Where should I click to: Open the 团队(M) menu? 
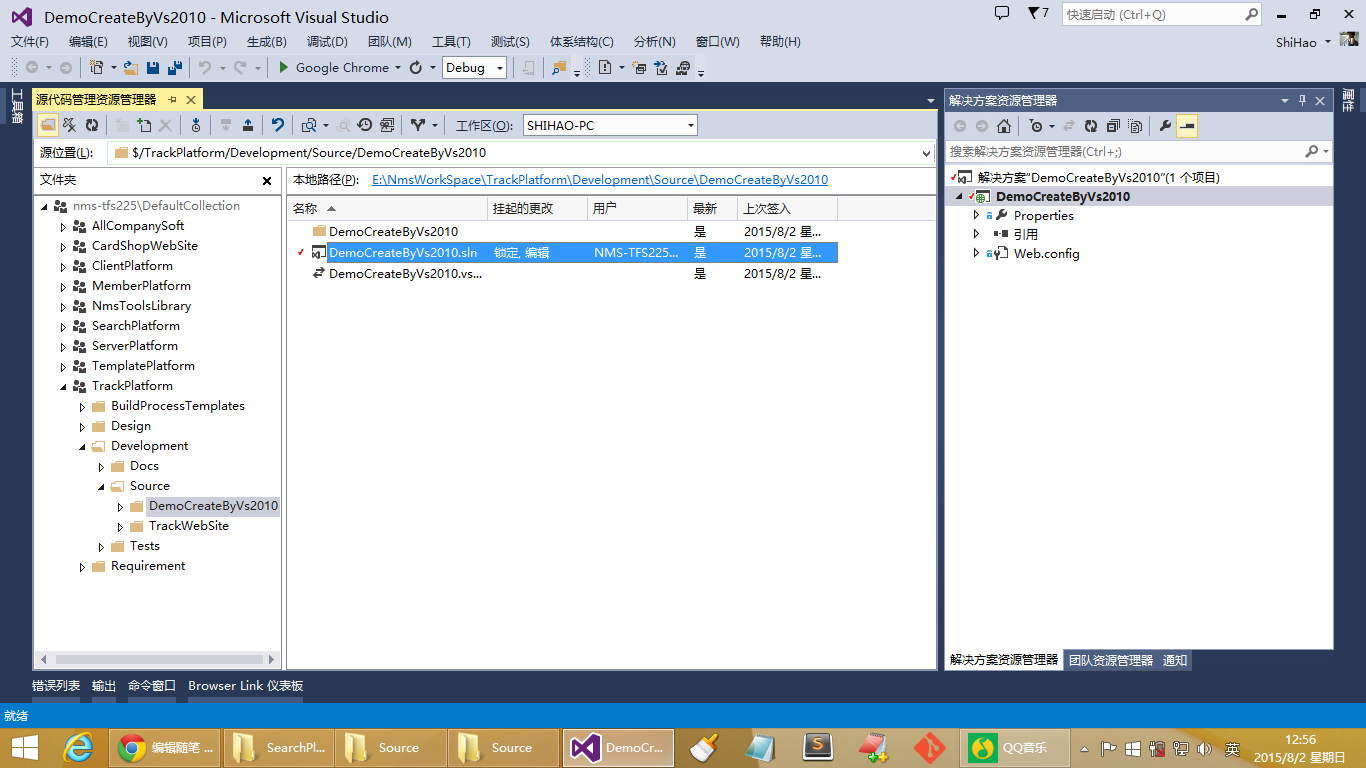pos(389,41)
